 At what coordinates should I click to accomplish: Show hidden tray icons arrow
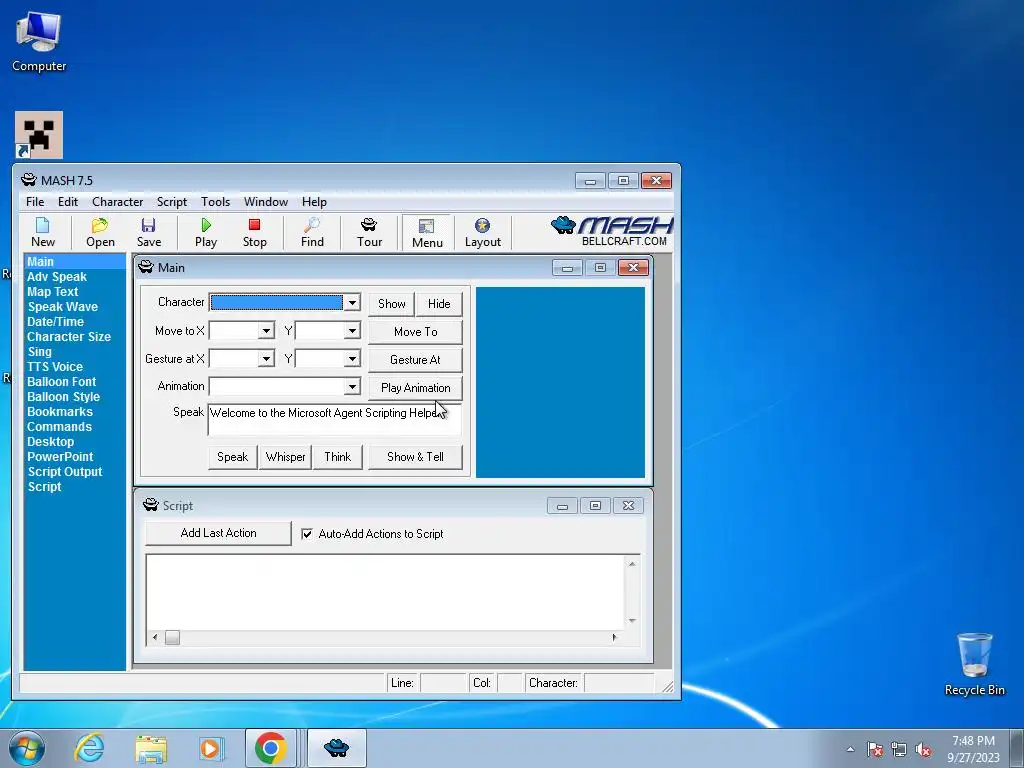[x=850, y=750]
